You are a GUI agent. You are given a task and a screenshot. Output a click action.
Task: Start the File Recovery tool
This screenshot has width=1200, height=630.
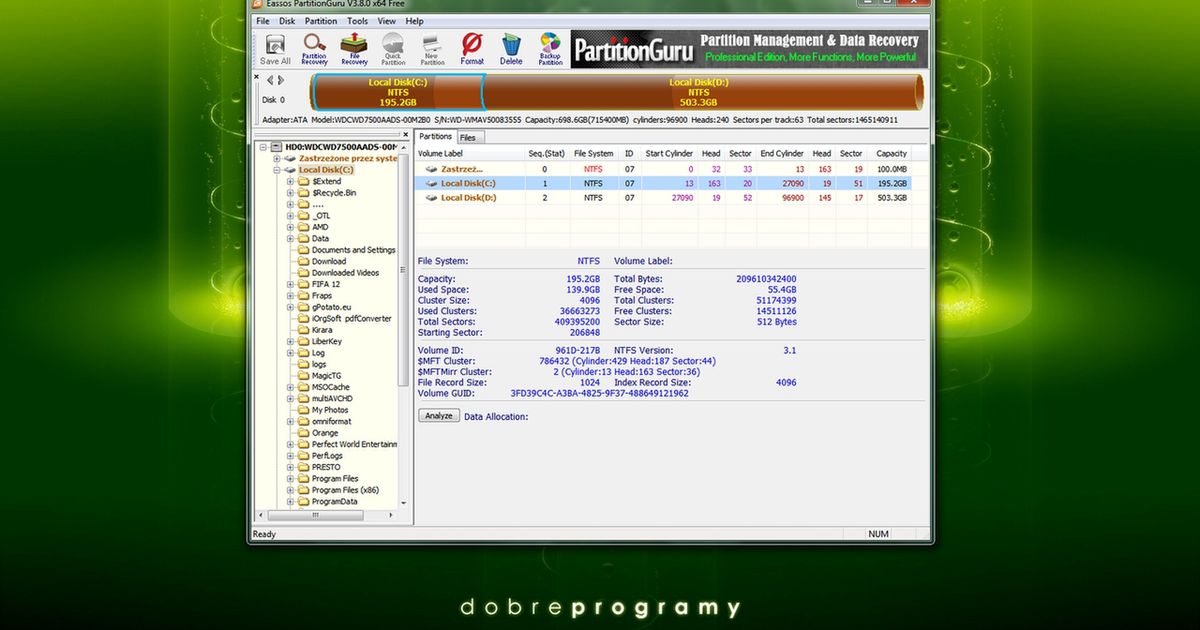pyautogui.click(x=354, y=49)
